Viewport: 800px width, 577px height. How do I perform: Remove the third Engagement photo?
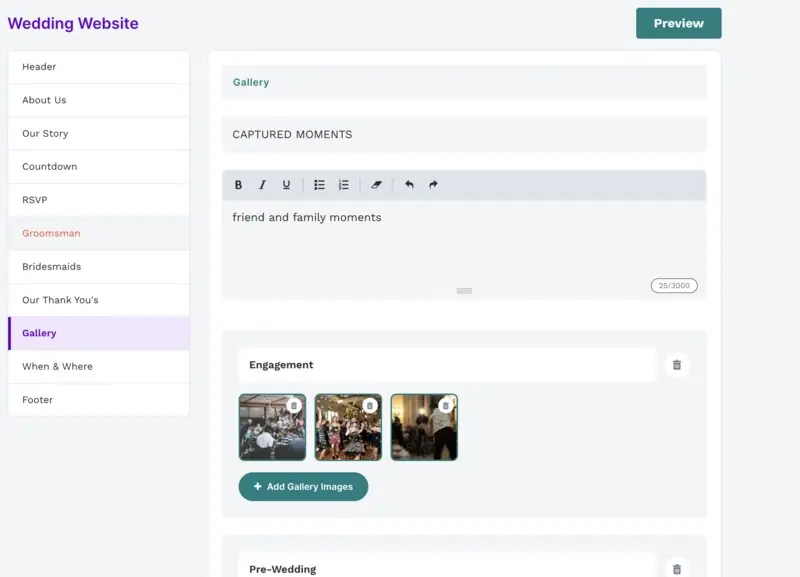445,406
